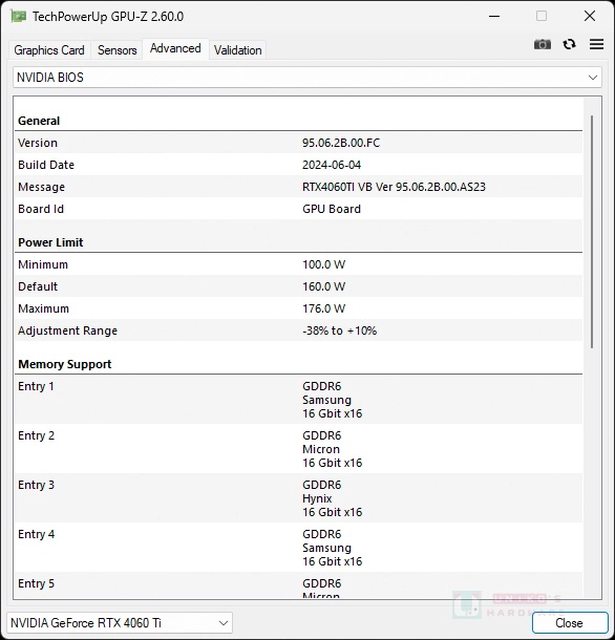Open the hamburger menu icon
615x640 pixels.
pos(595,44)
